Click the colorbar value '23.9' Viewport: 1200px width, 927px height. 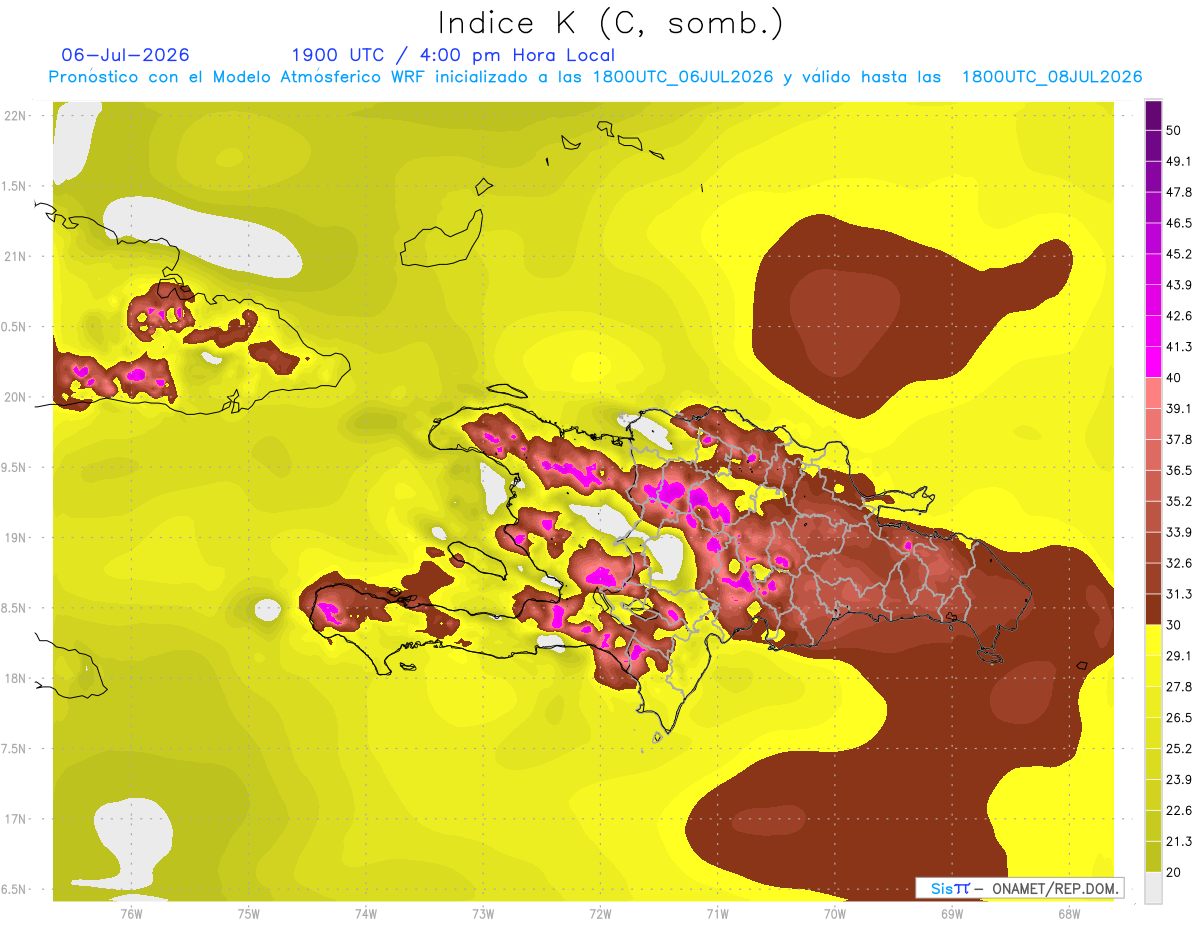coord(1179,780)
